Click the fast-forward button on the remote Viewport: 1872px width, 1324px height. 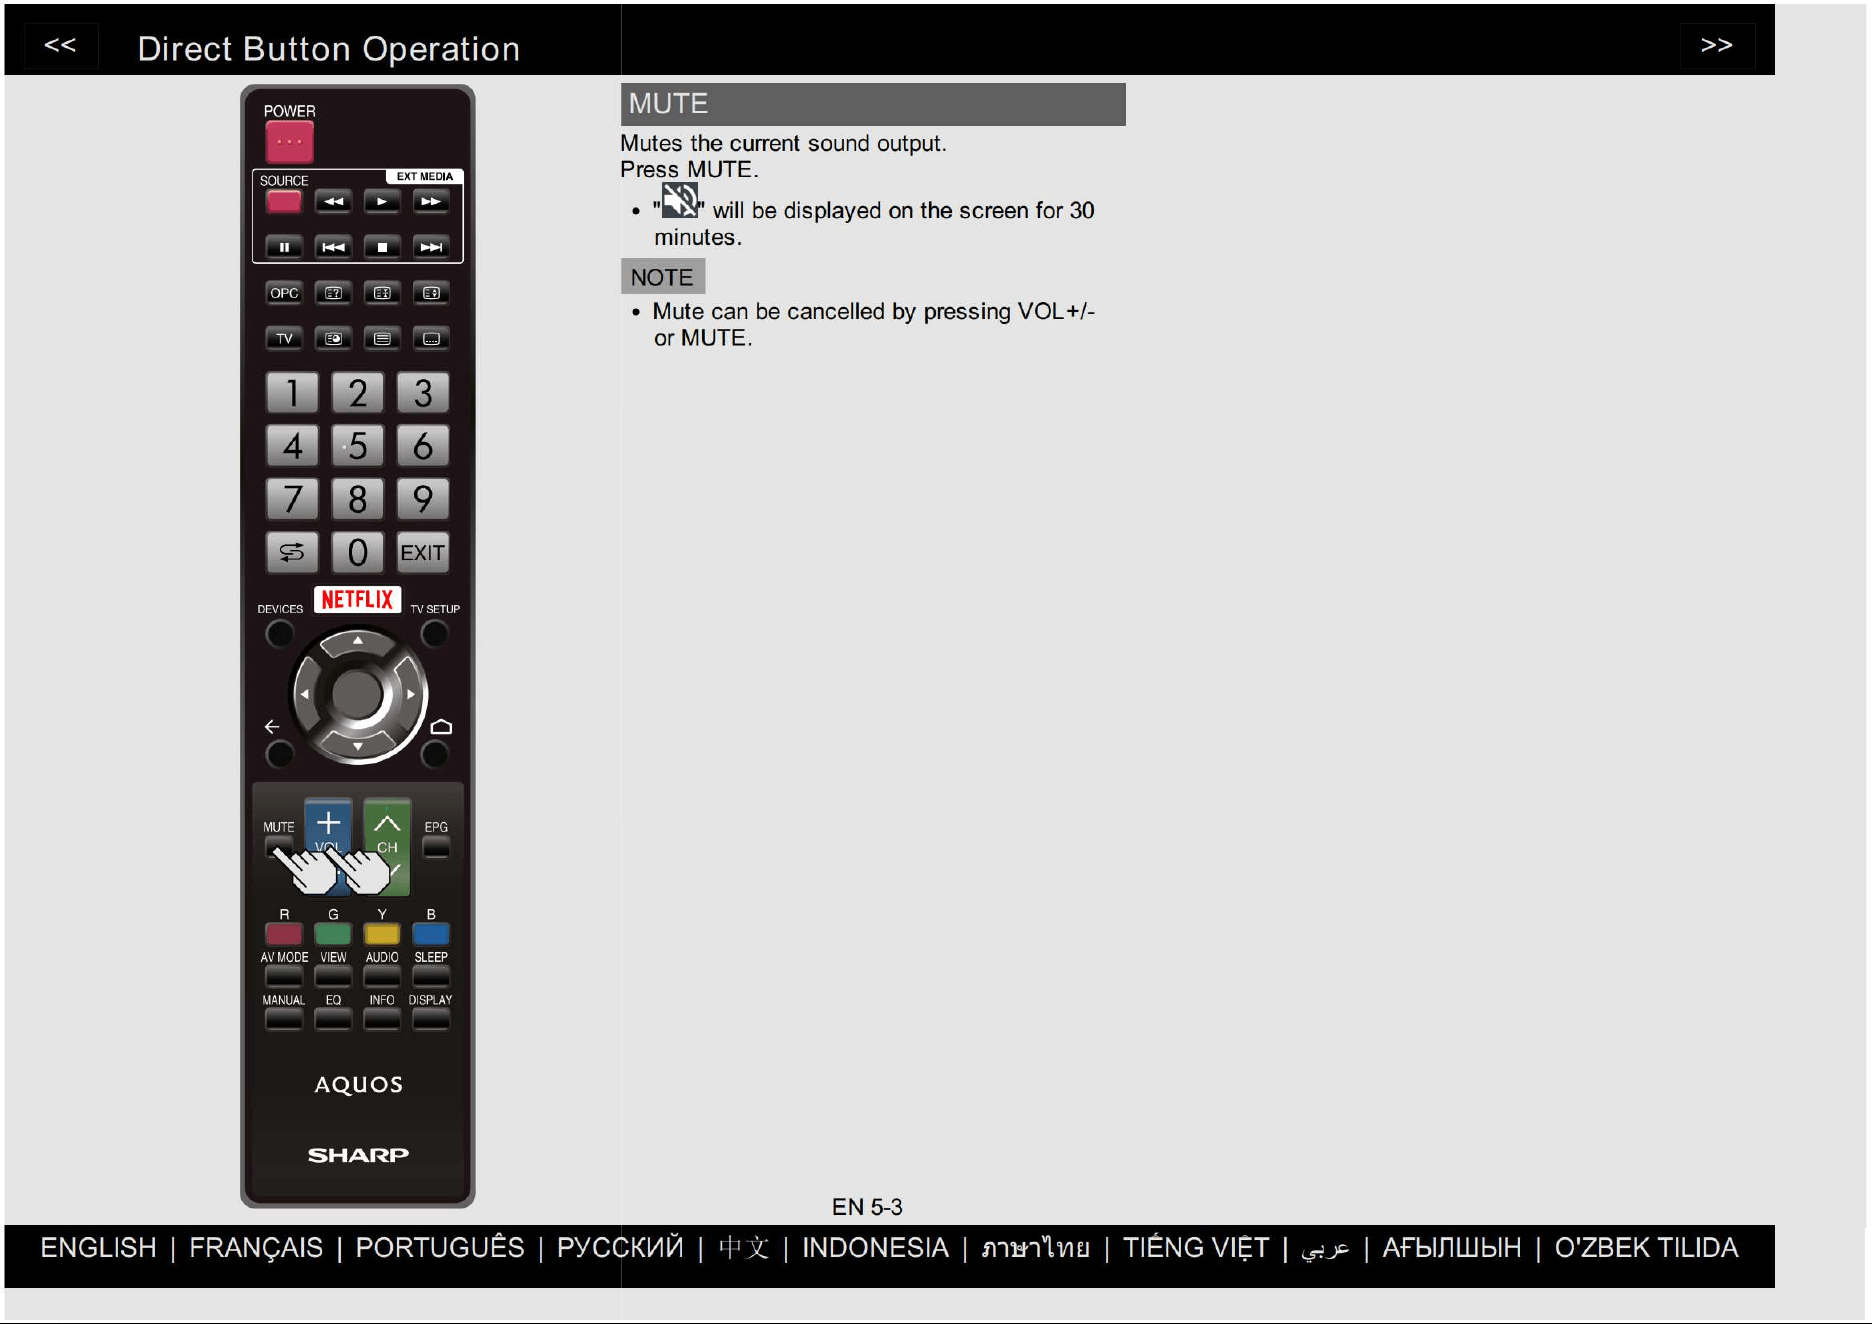[431, 201]
